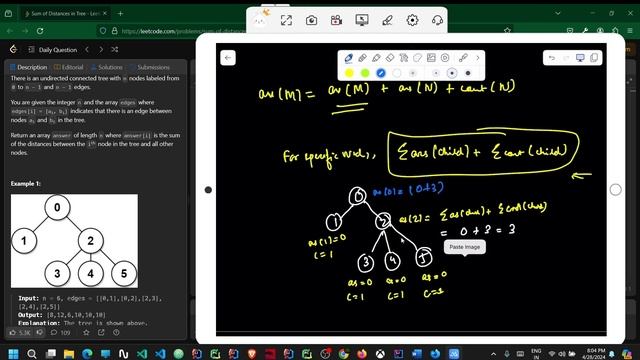Viewport: 640px width, 360px height.
Task: Reload the browser page
Action: [x=40, y=31]
